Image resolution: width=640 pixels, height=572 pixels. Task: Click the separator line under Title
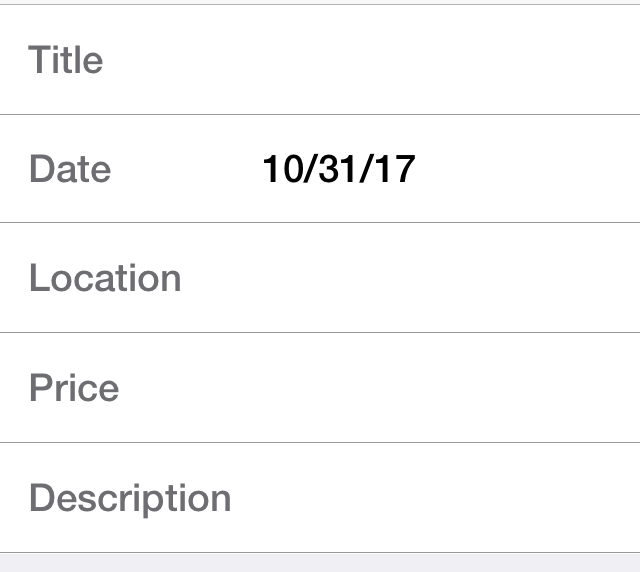320,115
